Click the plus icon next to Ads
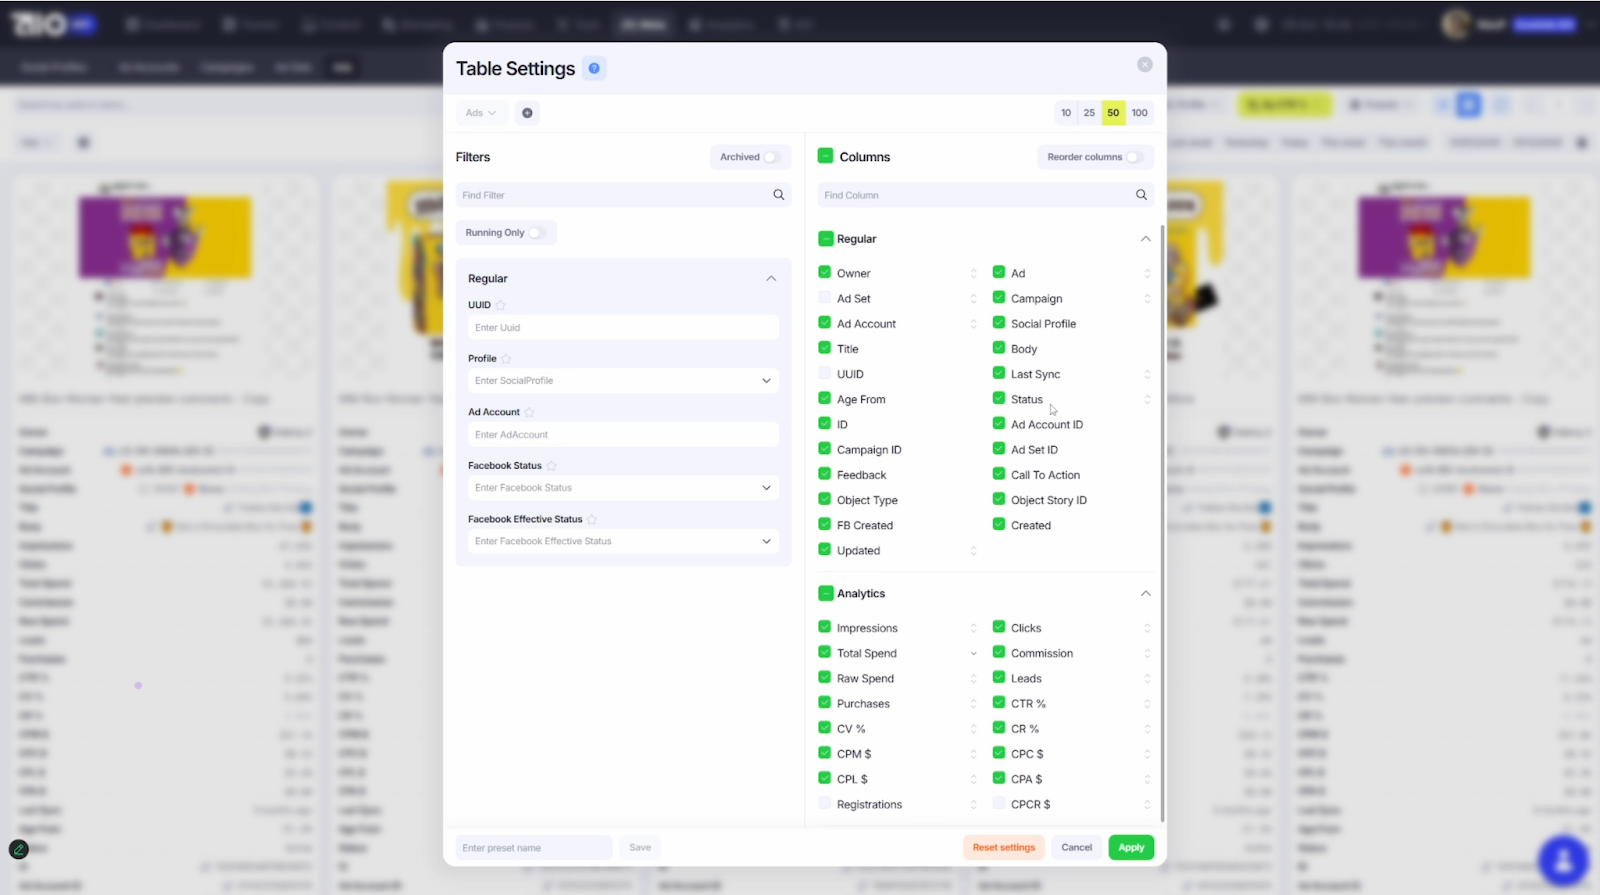This screenshot has height=895, width=1600. coord(527,113)
